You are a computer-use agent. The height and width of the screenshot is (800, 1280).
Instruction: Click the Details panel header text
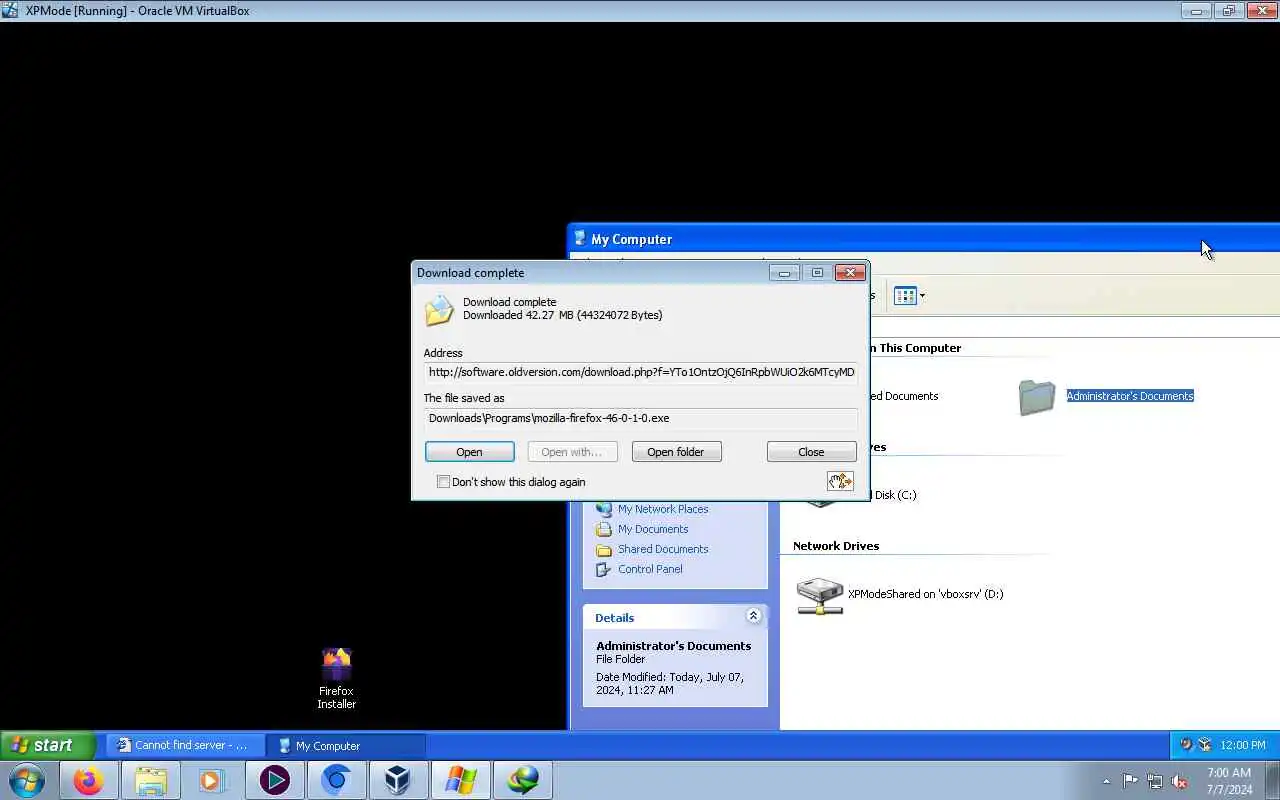click(614, 618)
